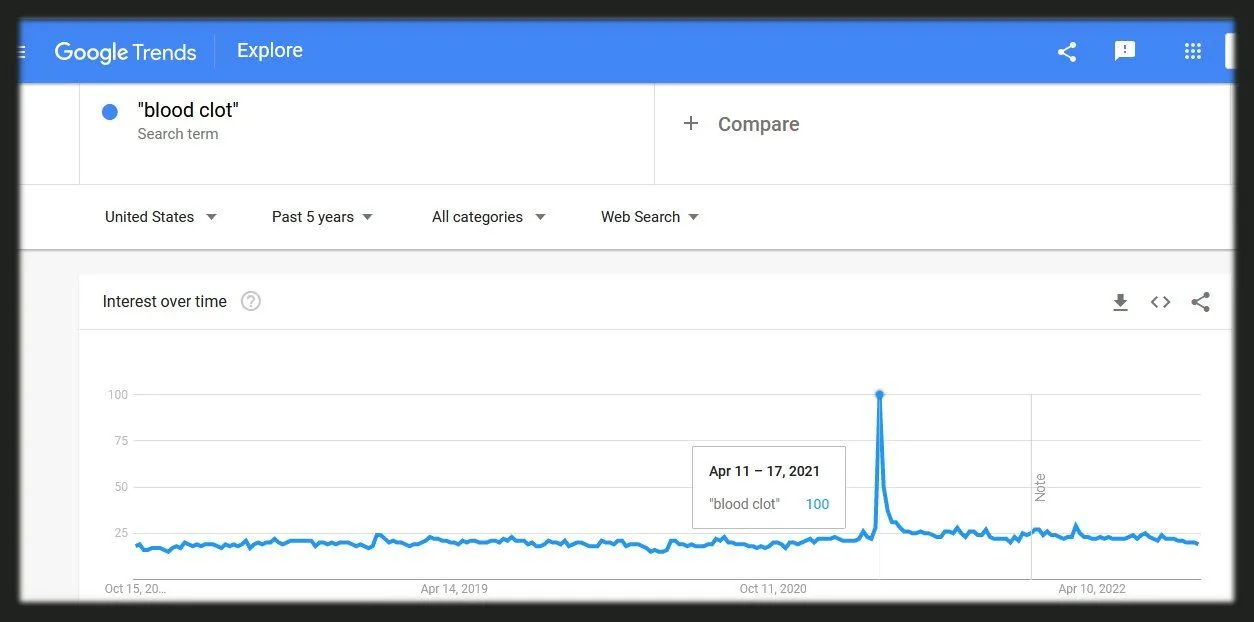Change the Web Search type dropdown

click(649, 217)
